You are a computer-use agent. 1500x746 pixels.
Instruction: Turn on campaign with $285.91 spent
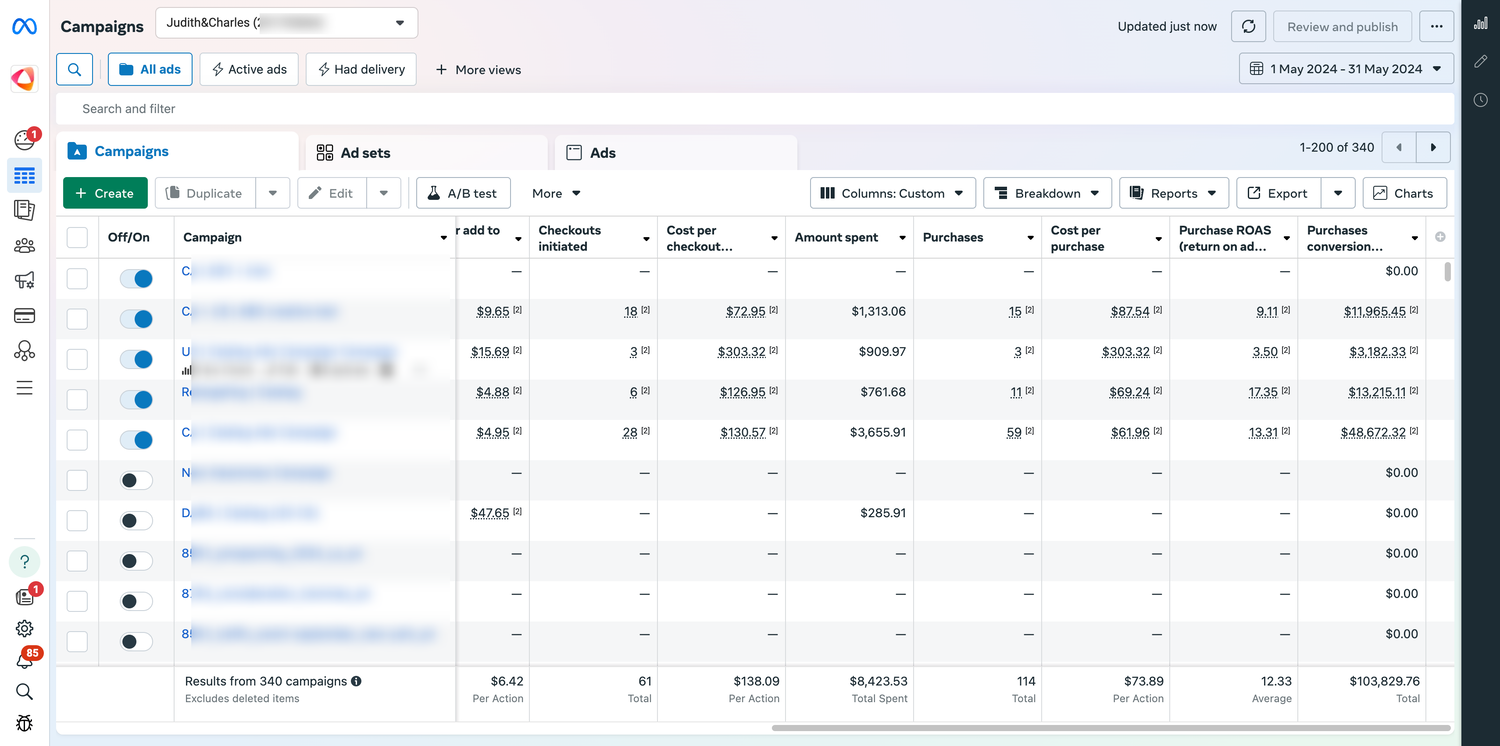pos(136,520)
